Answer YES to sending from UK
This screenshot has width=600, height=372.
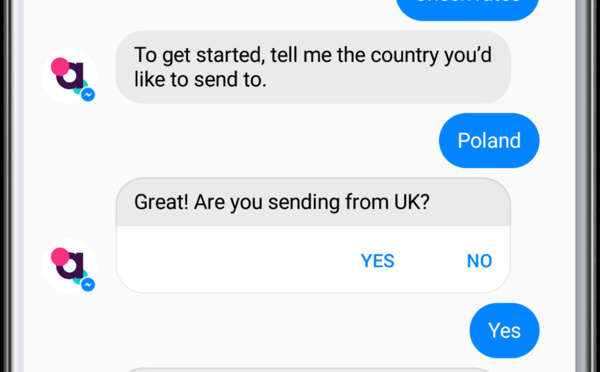(x=377, y=261)
